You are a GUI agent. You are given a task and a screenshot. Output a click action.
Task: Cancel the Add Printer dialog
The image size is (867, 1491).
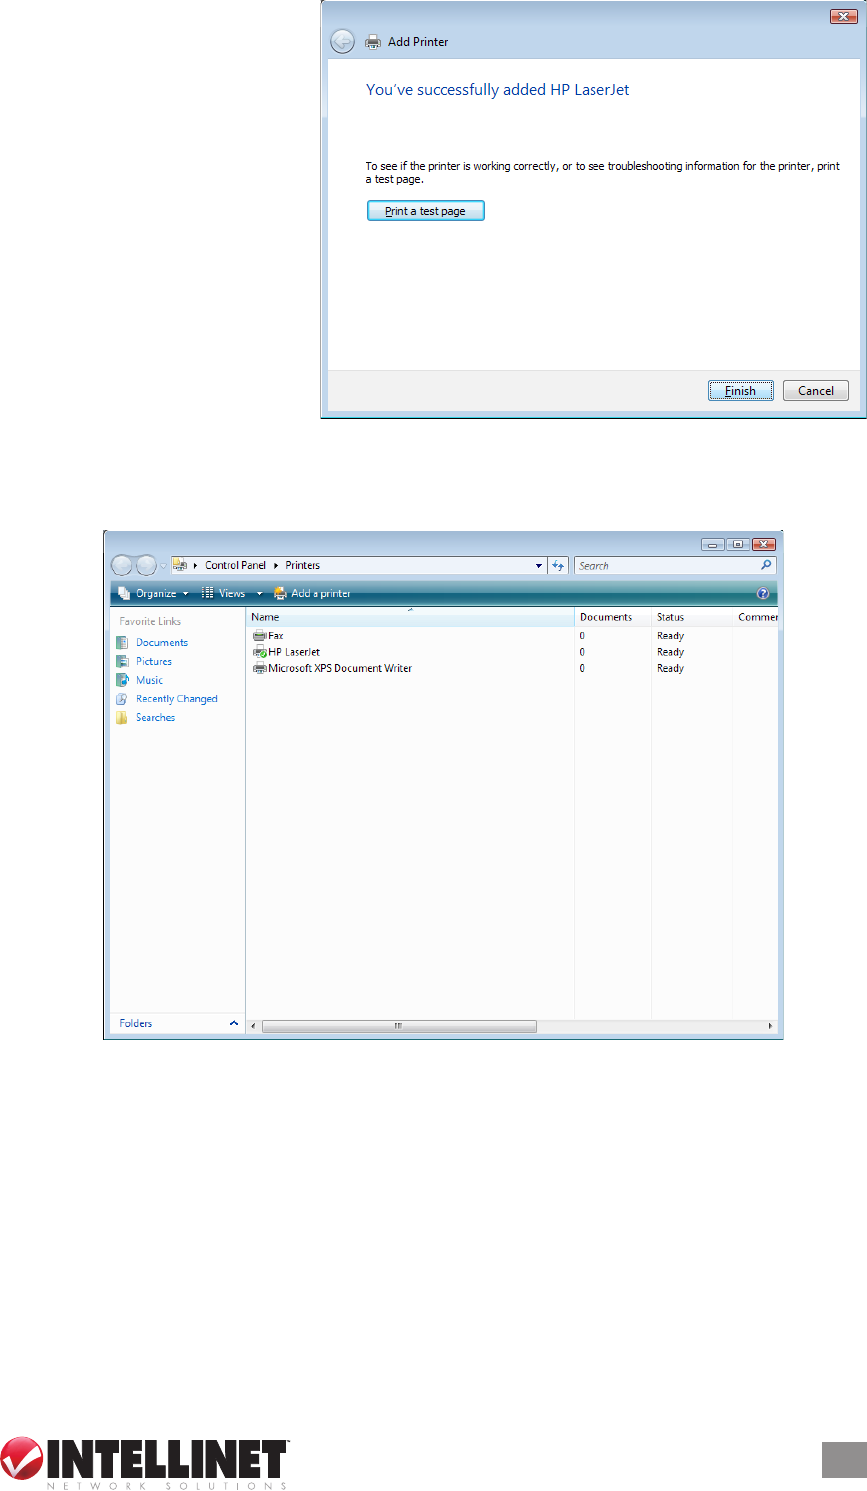click(x=816, y=391)
